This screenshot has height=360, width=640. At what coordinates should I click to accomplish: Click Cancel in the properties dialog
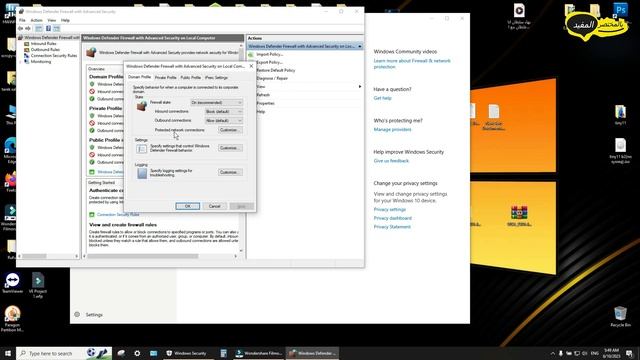pyautogui.click(x=215, y=206)
